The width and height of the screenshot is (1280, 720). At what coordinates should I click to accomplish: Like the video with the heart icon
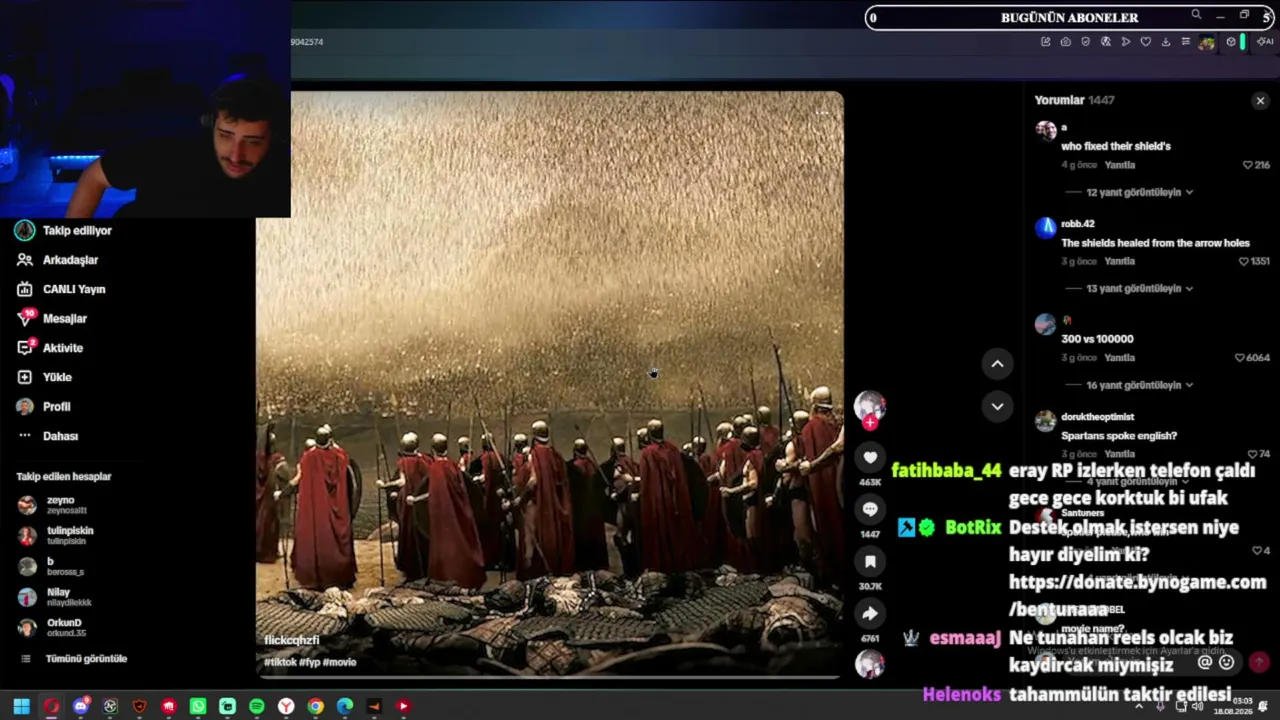coord(870,458)
